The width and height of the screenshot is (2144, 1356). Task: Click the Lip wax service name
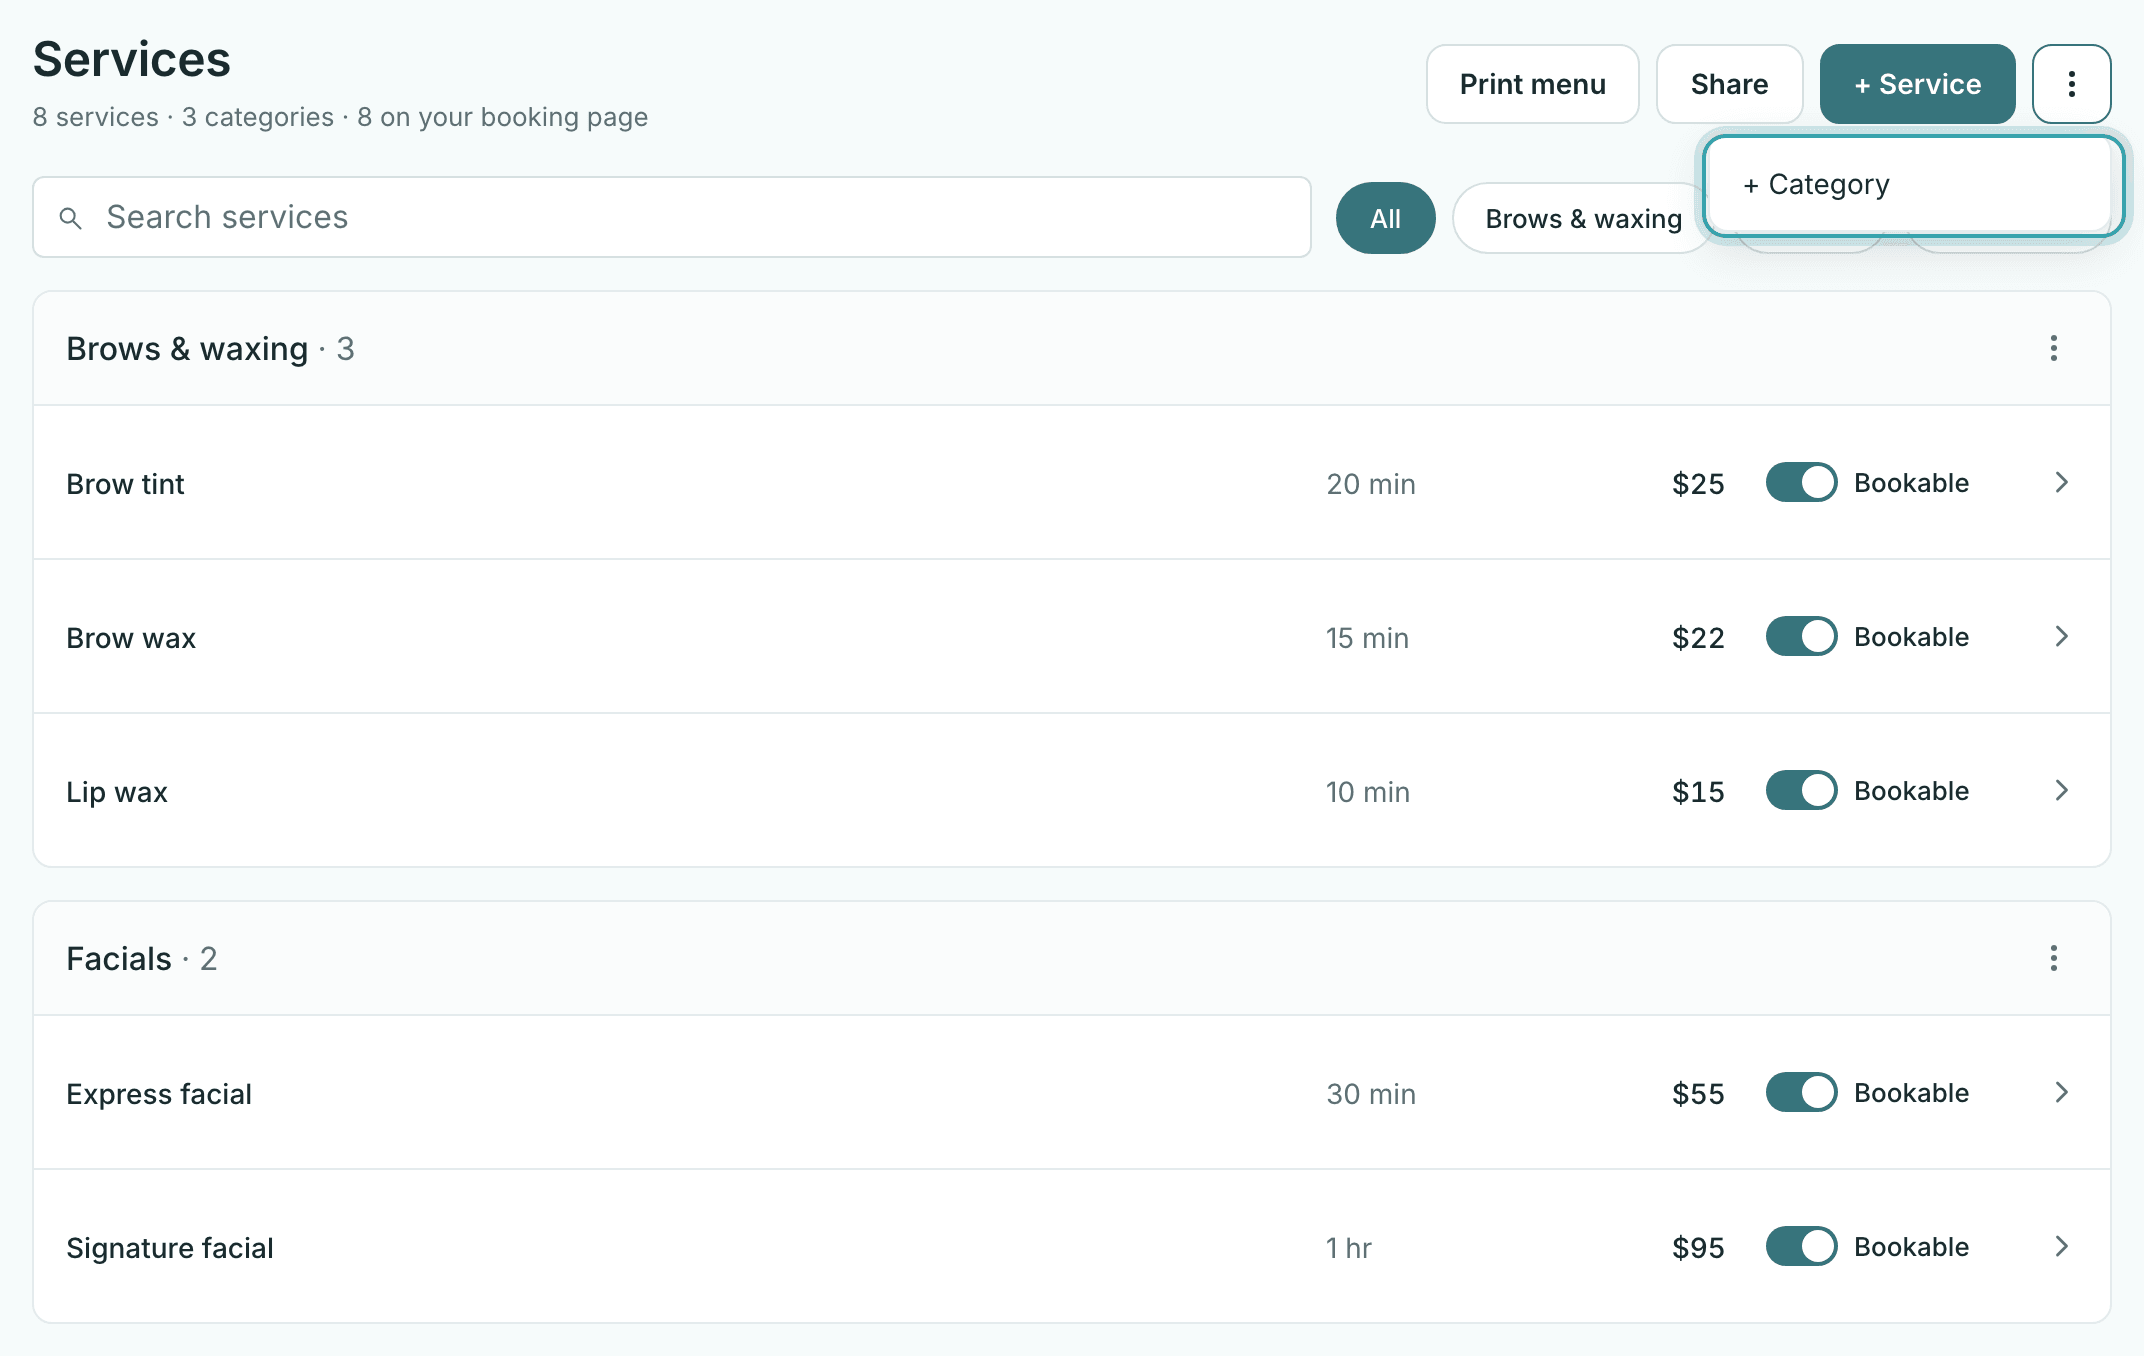pyautogui.click(x=117, y=792)
